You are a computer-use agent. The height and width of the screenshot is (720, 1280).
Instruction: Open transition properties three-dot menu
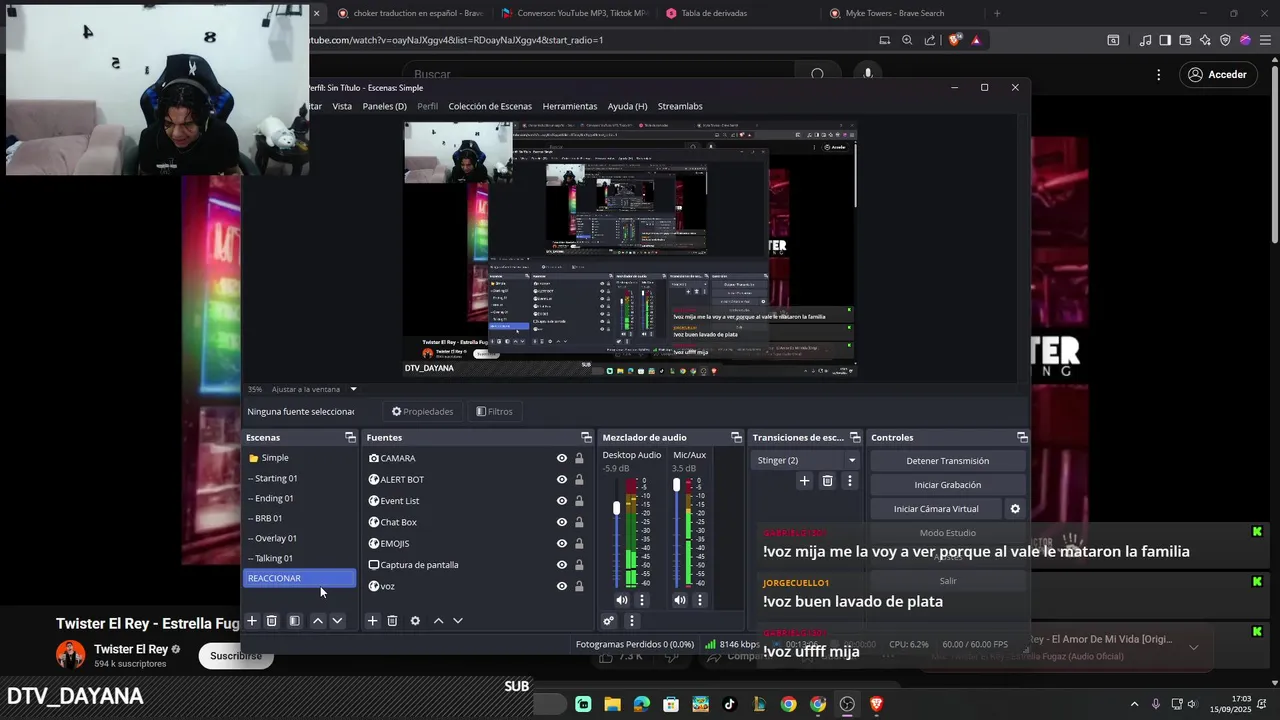(850, 481)
